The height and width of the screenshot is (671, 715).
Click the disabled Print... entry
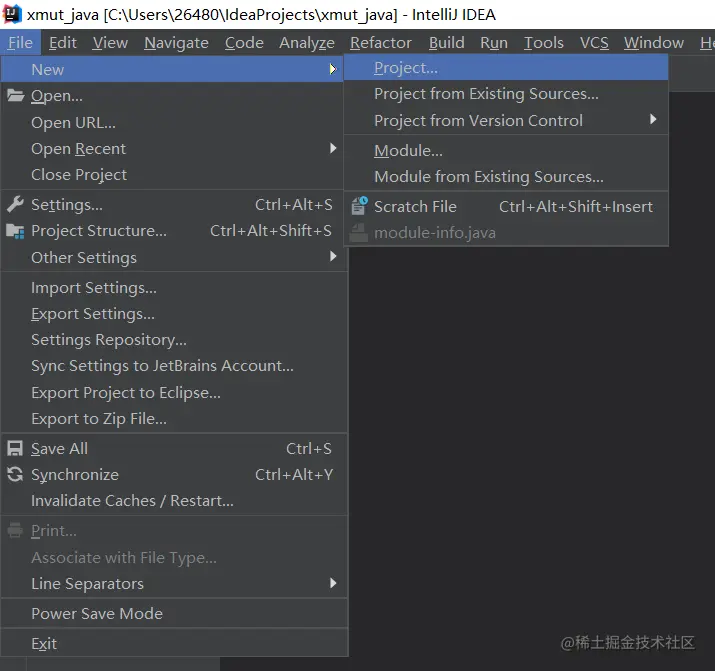pos(174,531)
